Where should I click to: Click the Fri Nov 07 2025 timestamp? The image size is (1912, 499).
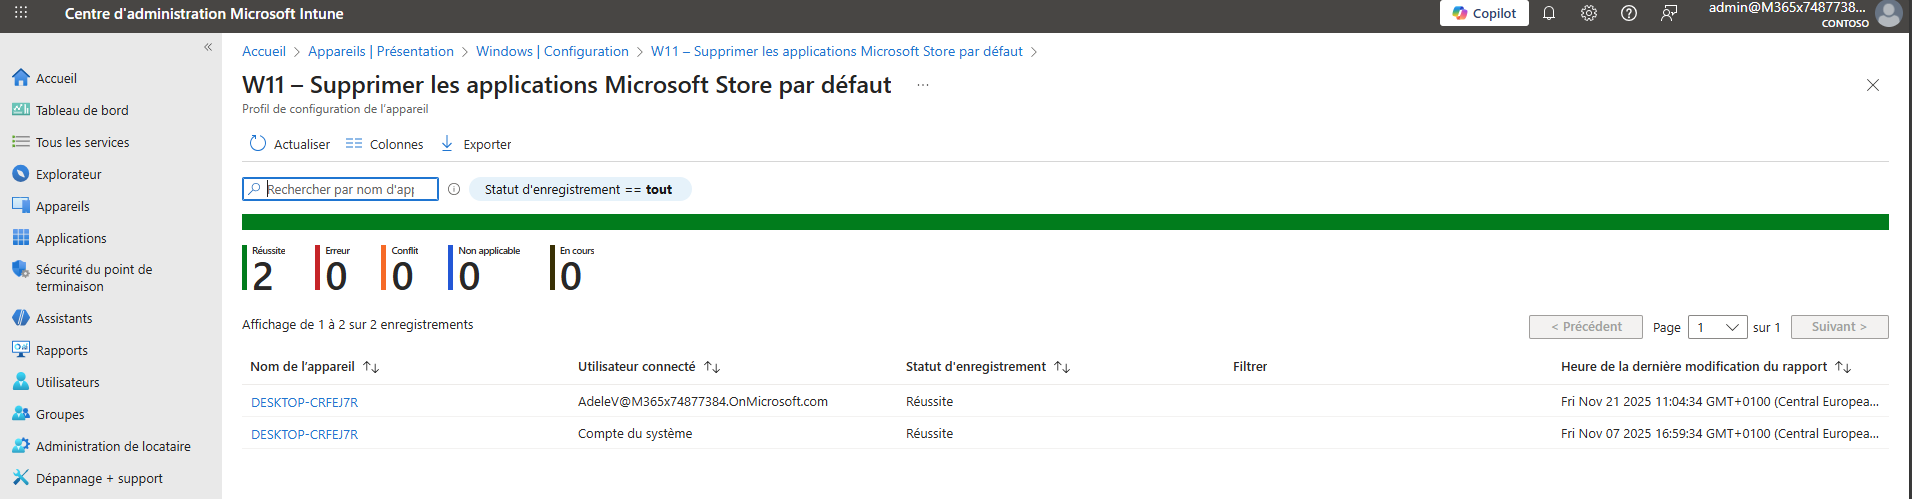[1720, 433]
